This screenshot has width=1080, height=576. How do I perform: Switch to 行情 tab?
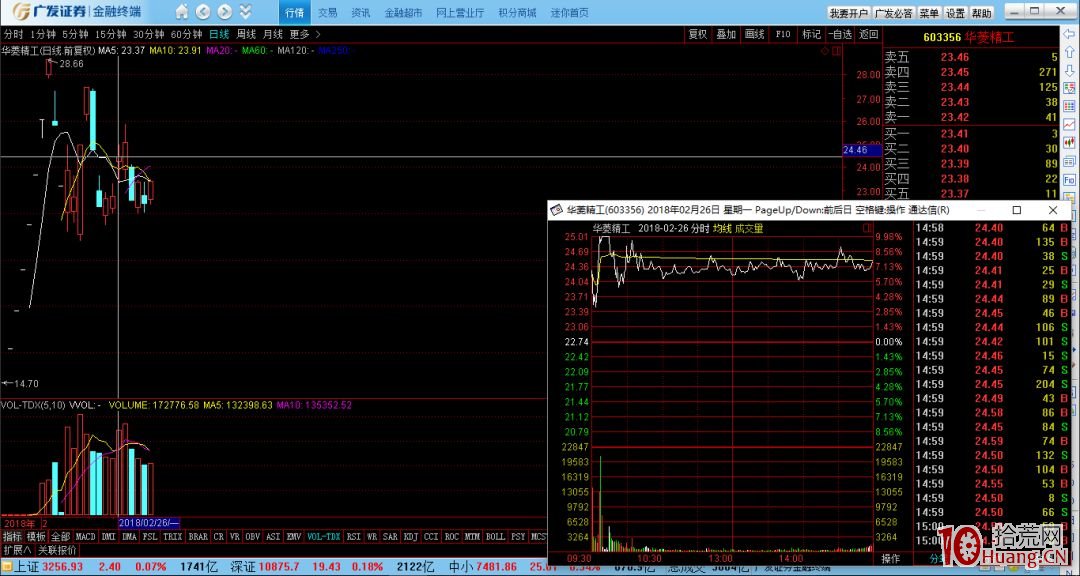[294, 12]
